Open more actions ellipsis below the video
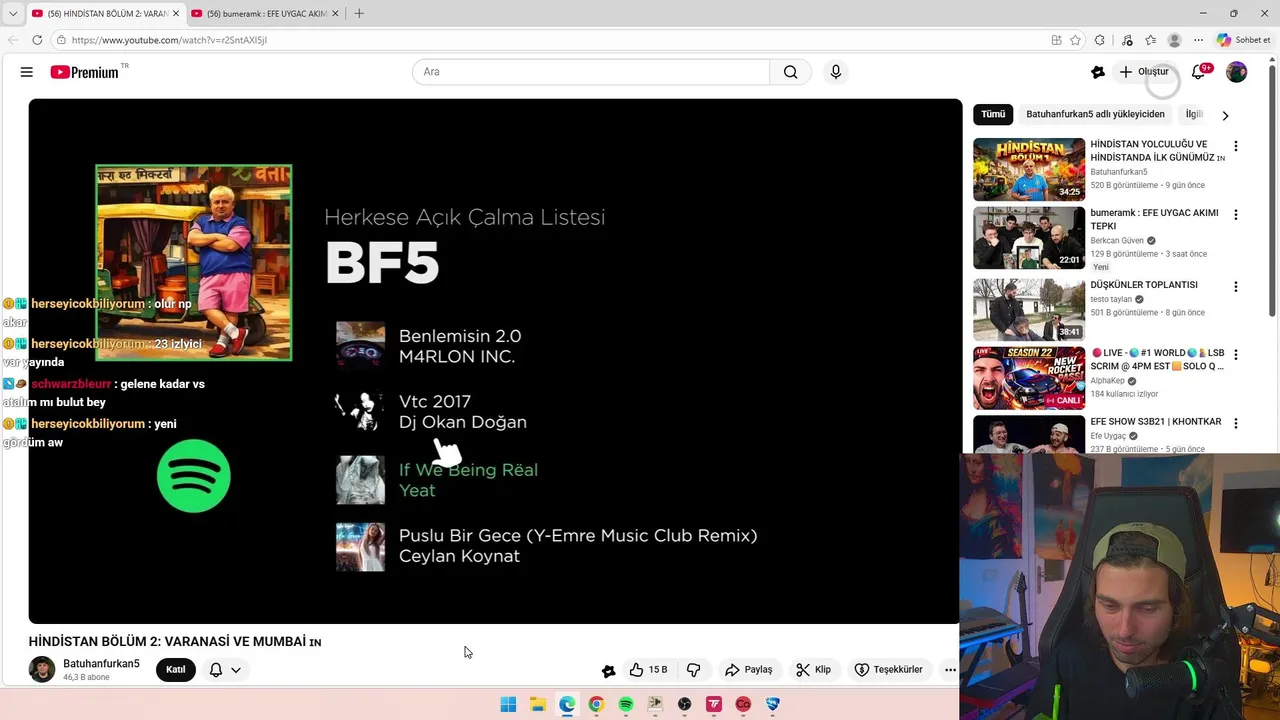 [x=950, y=670]
